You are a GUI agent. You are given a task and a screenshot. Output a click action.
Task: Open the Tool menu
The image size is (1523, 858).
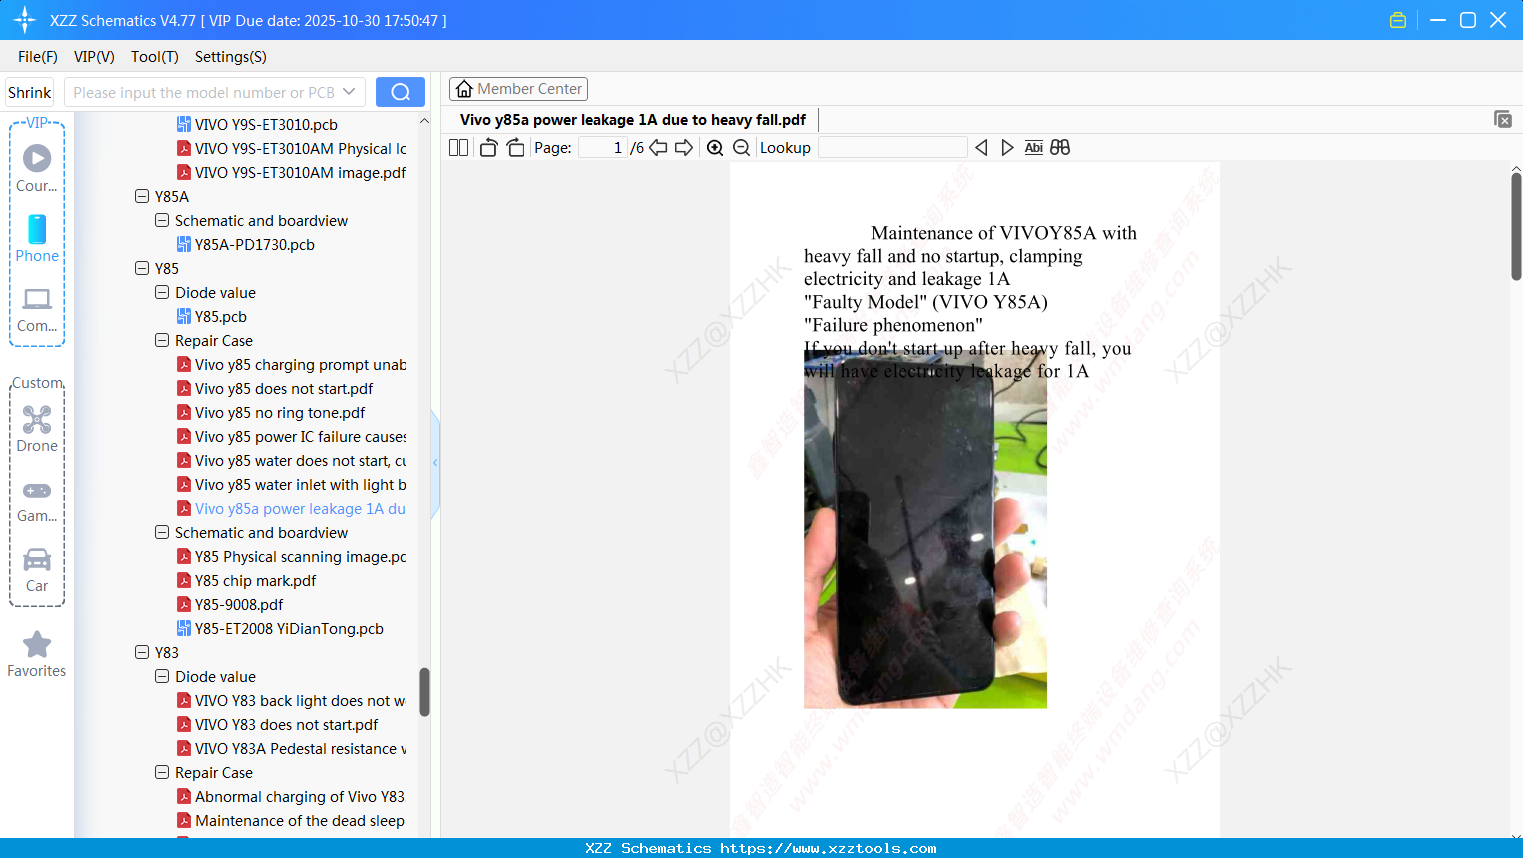click(x=154, y=57)
